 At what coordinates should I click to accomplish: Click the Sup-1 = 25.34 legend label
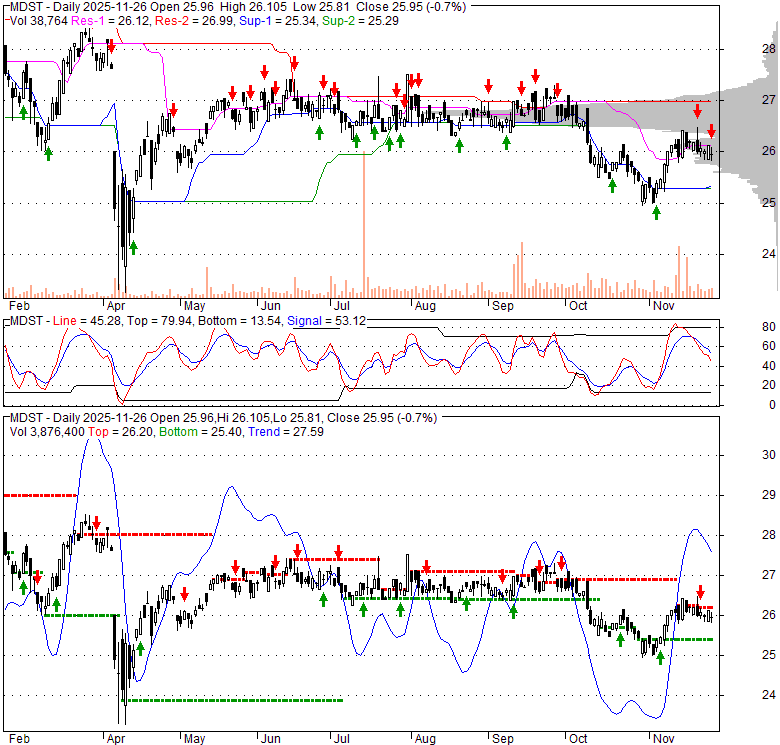point(278,21)
